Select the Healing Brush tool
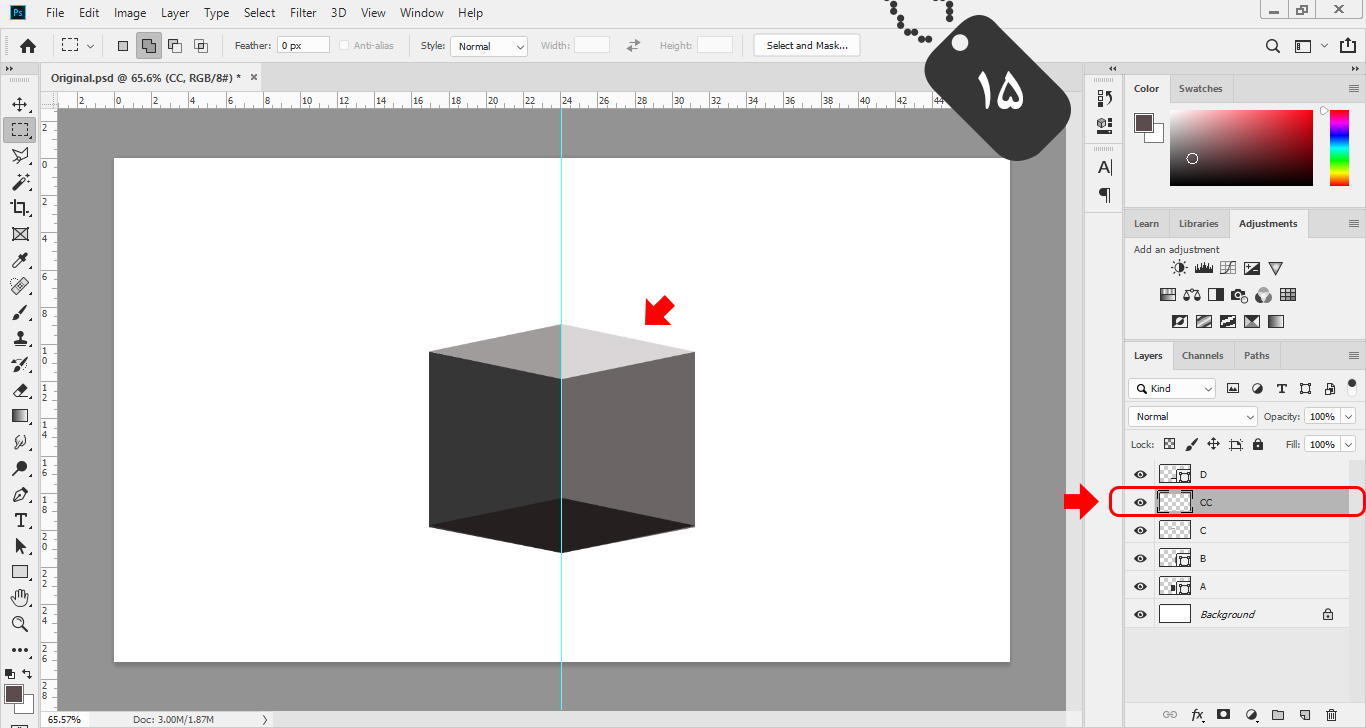The width and height of the screenshot is (1366, 728). [20, 286]
